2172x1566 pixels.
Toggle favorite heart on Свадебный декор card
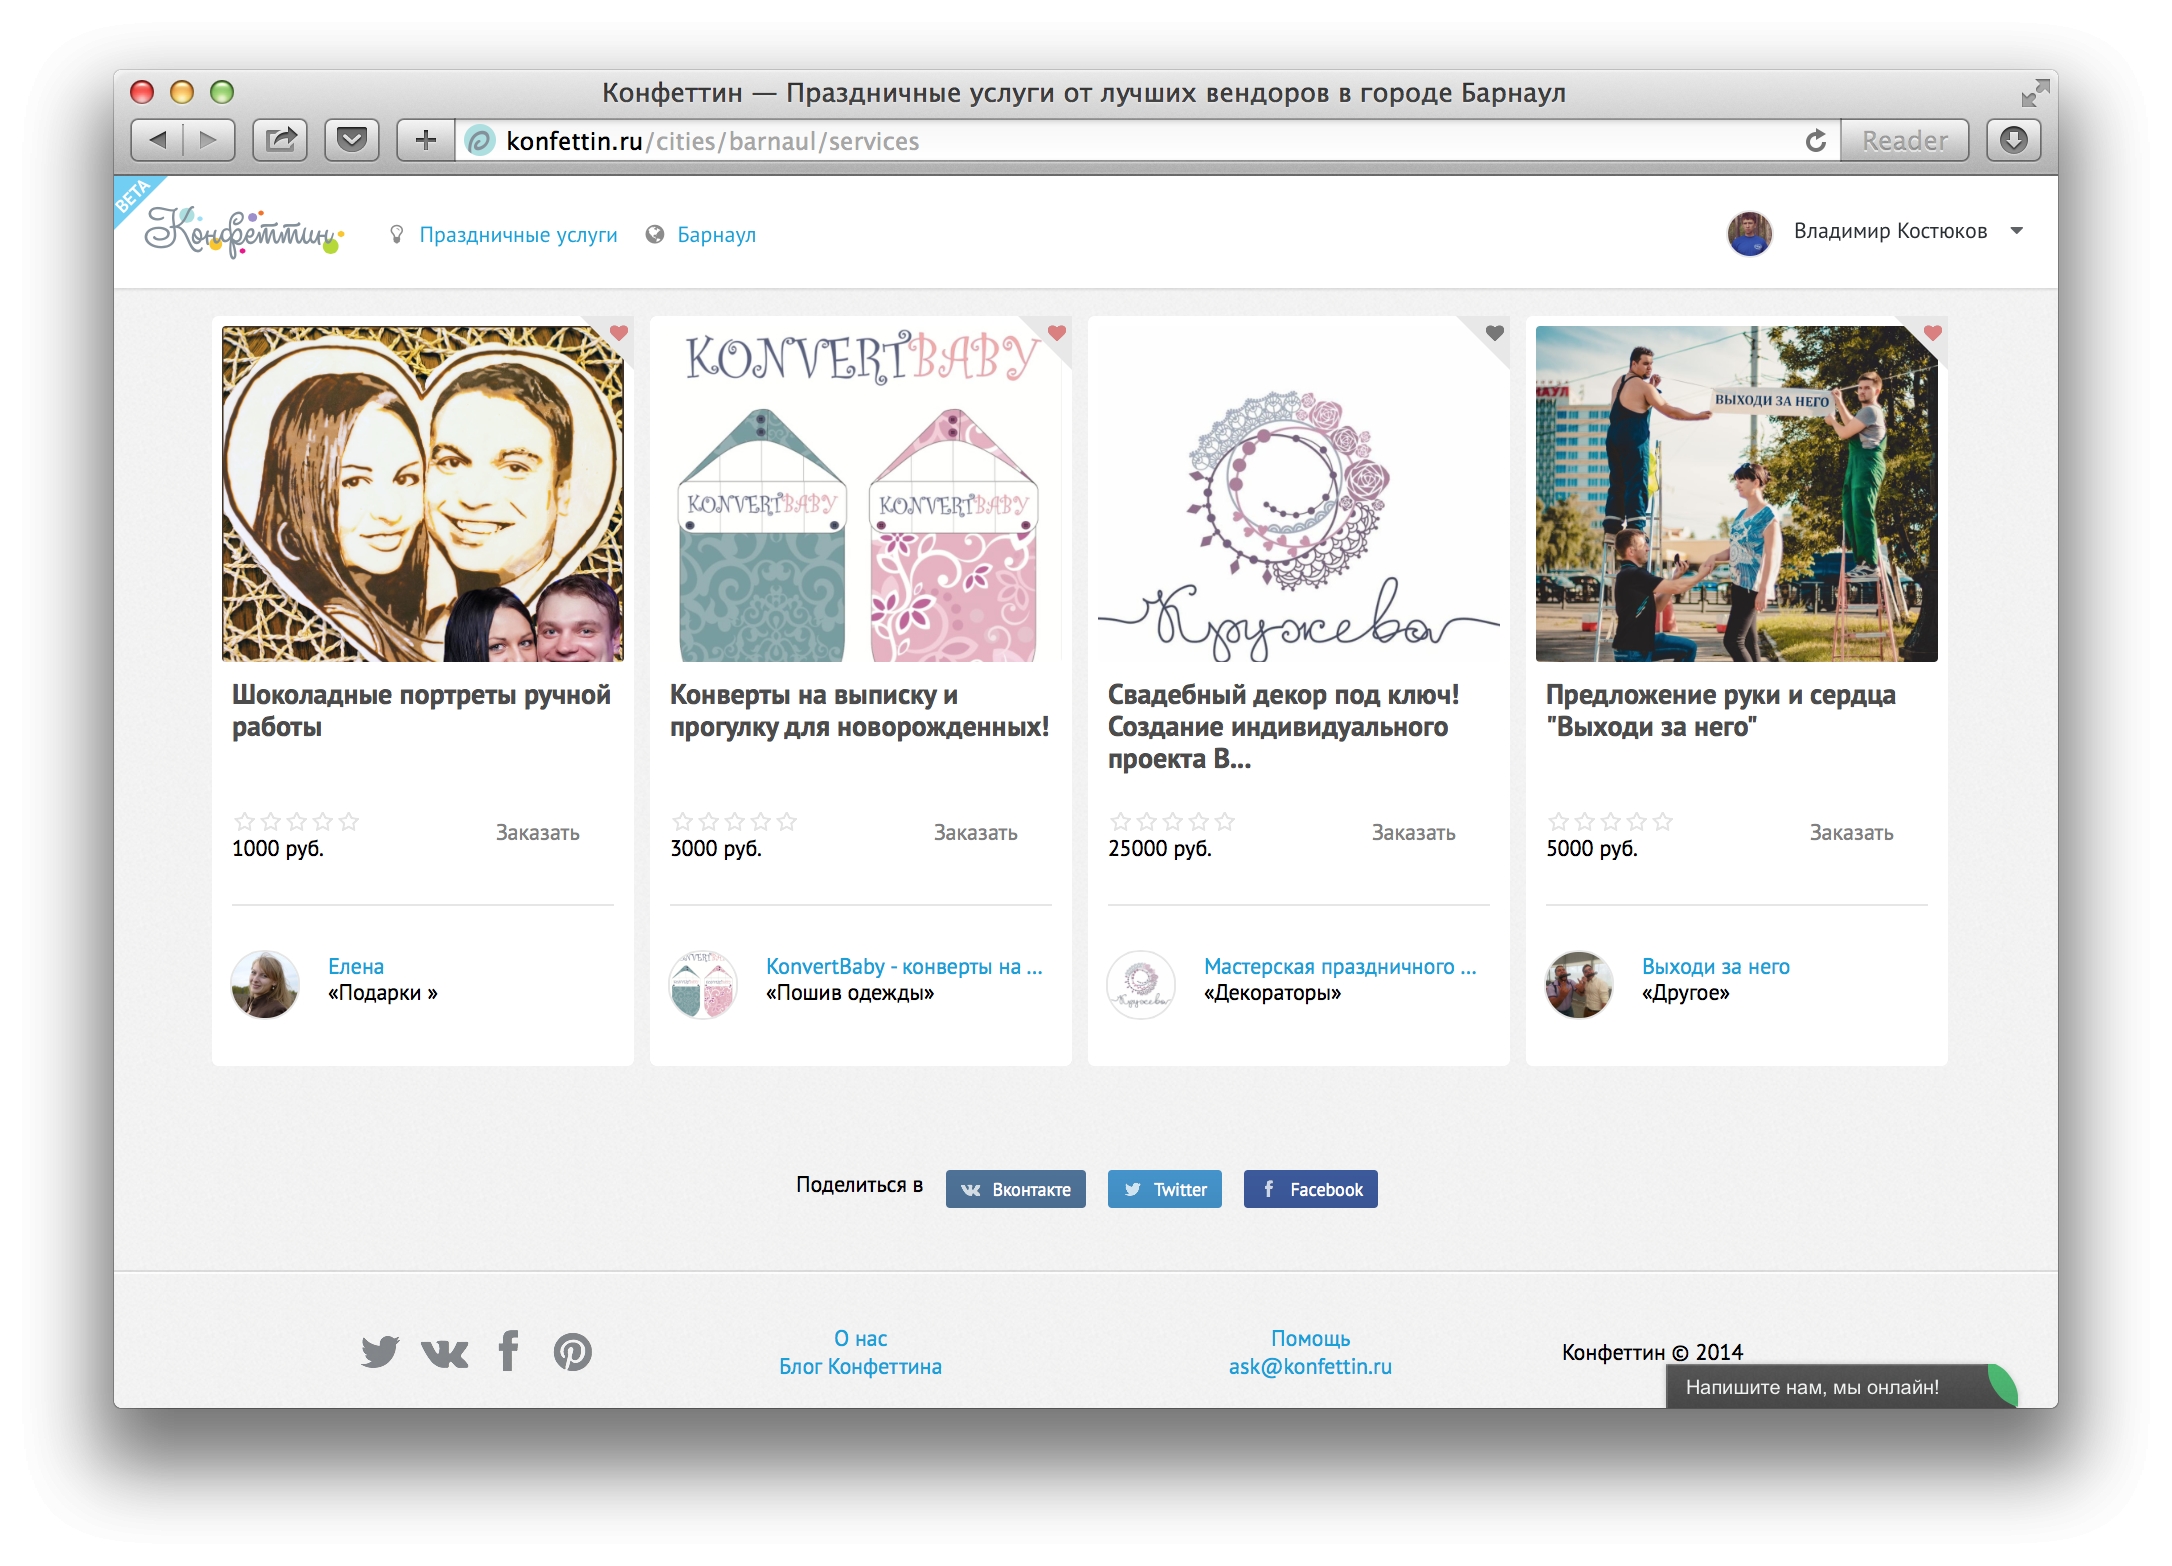click(1495, 333)
